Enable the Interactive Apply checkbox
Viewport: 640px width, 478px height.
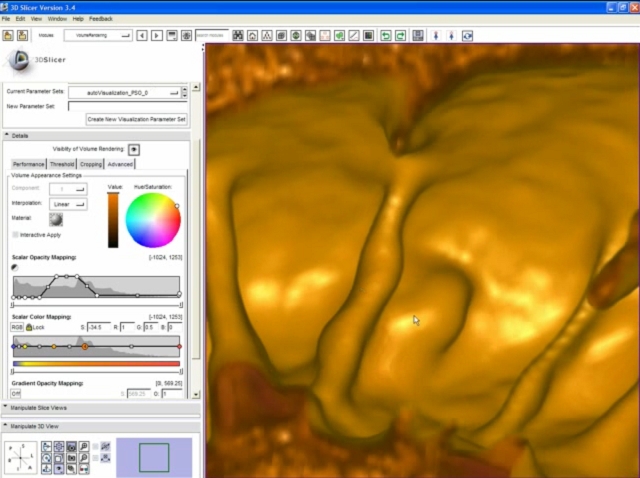(x=15, y=235)
